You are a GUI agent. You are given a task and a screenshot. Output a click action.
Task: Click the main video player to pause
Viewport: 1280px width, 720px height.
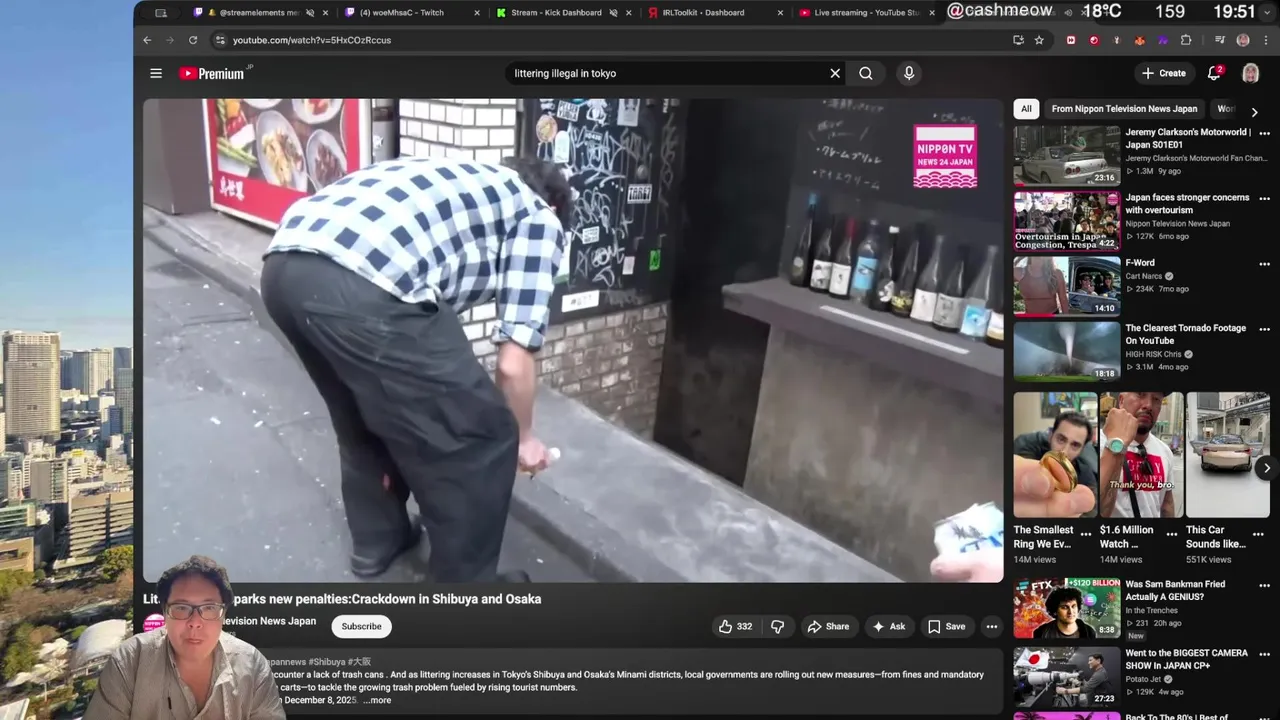click(x=573, y=340)
